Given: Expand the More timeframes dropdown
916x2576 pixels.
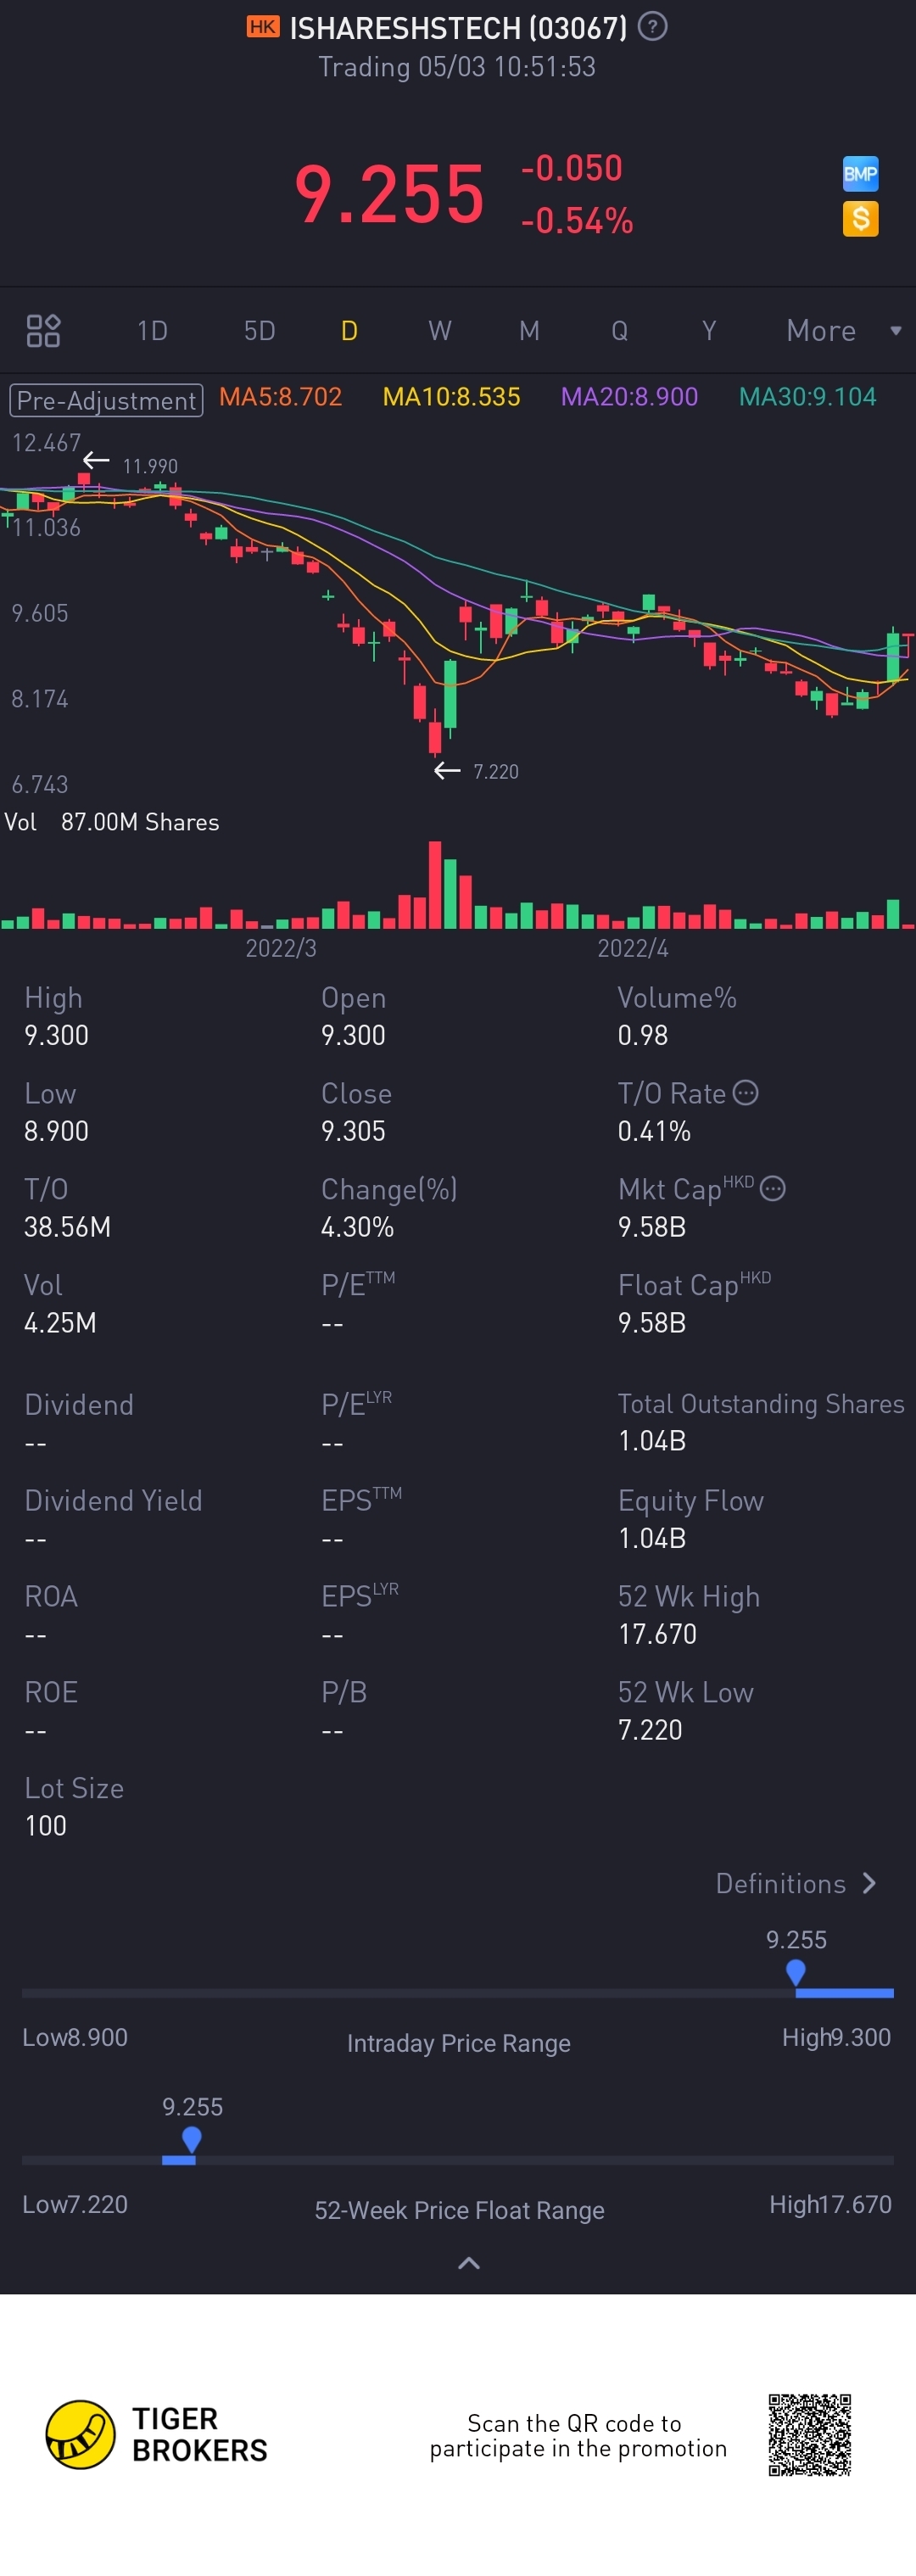Looking at the screenshot, I should pos(843,331).
